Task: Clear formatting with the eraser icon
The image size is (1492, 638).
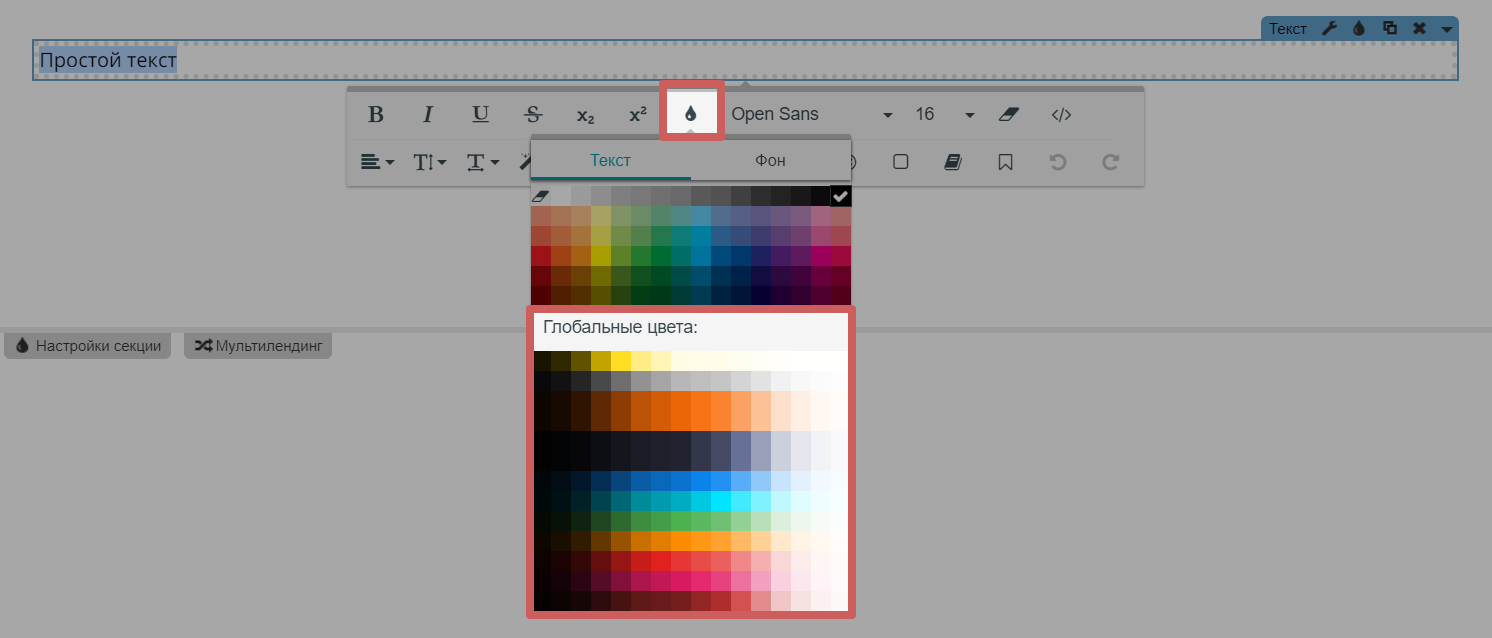Action: [1008, 114]
